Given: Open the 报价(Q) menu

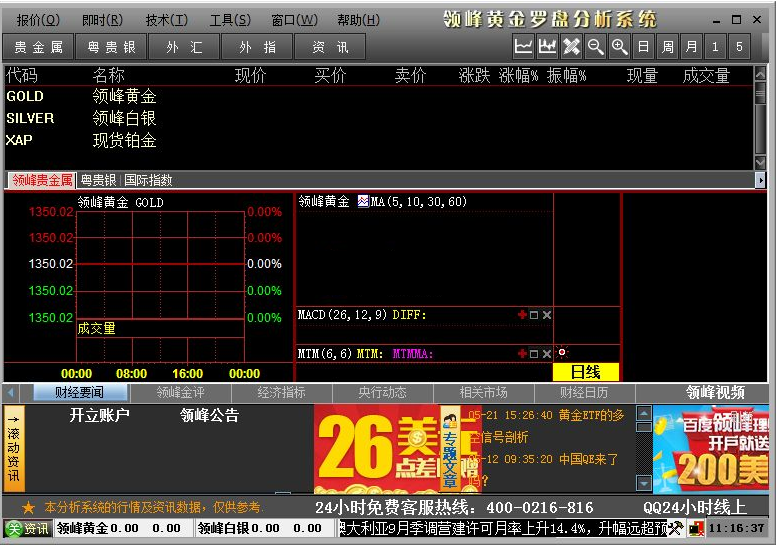Looking at the screenshot, I should point(38,20).
